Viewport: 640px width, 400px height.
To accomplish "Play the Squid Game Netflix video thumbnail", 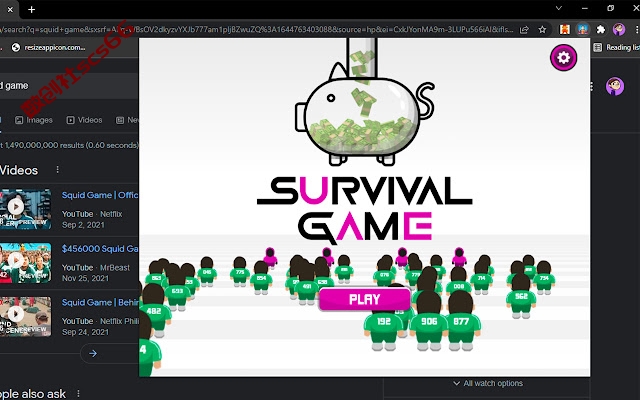I will click(x=25, y=209).
